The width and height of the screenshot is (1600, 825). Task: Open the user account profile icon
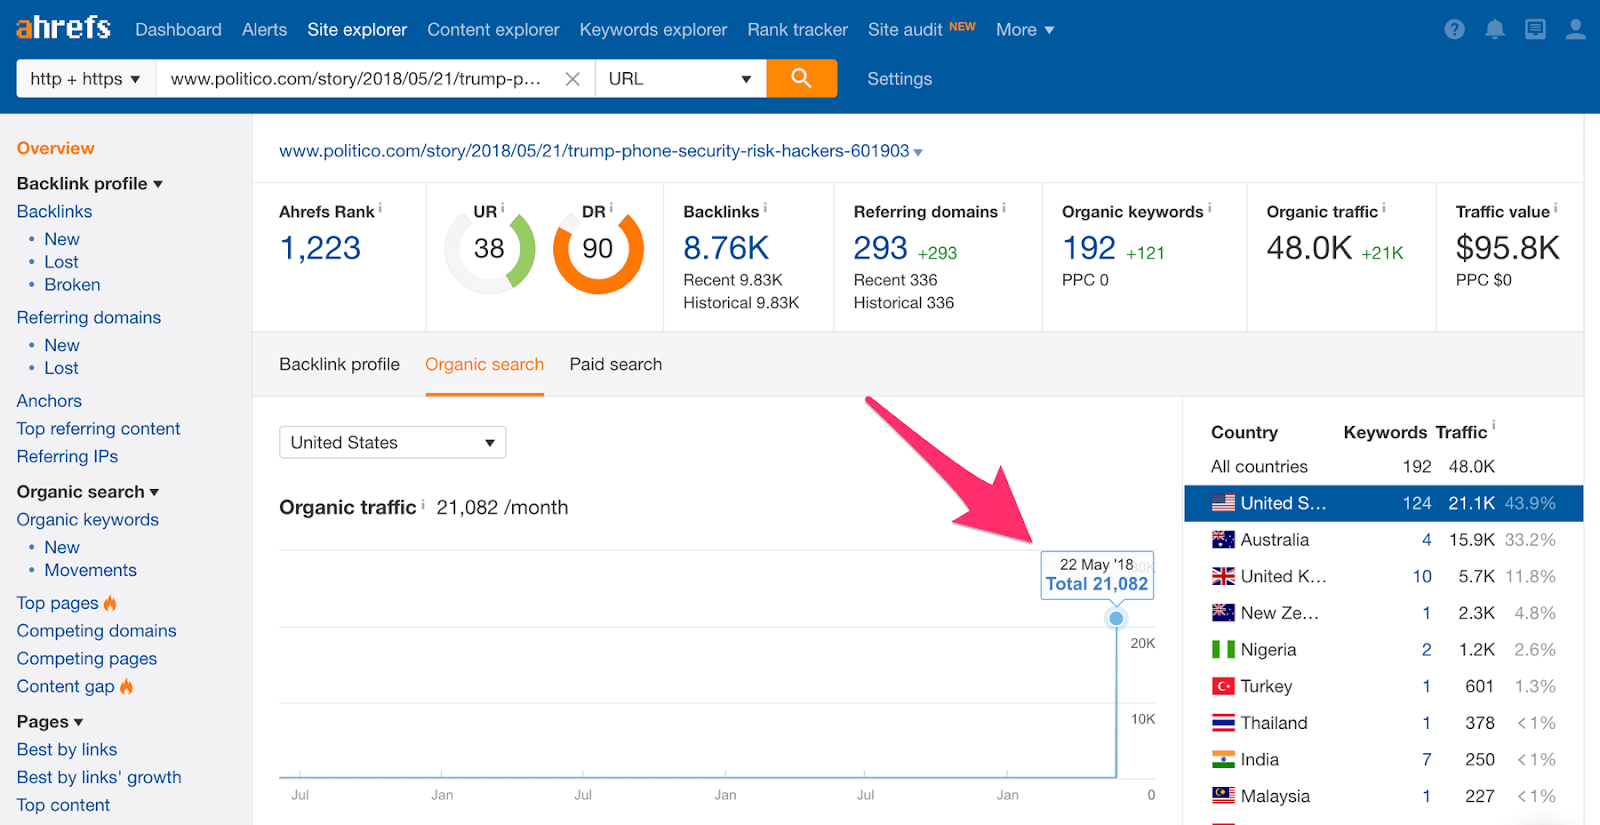click(x=1575, y=30)
